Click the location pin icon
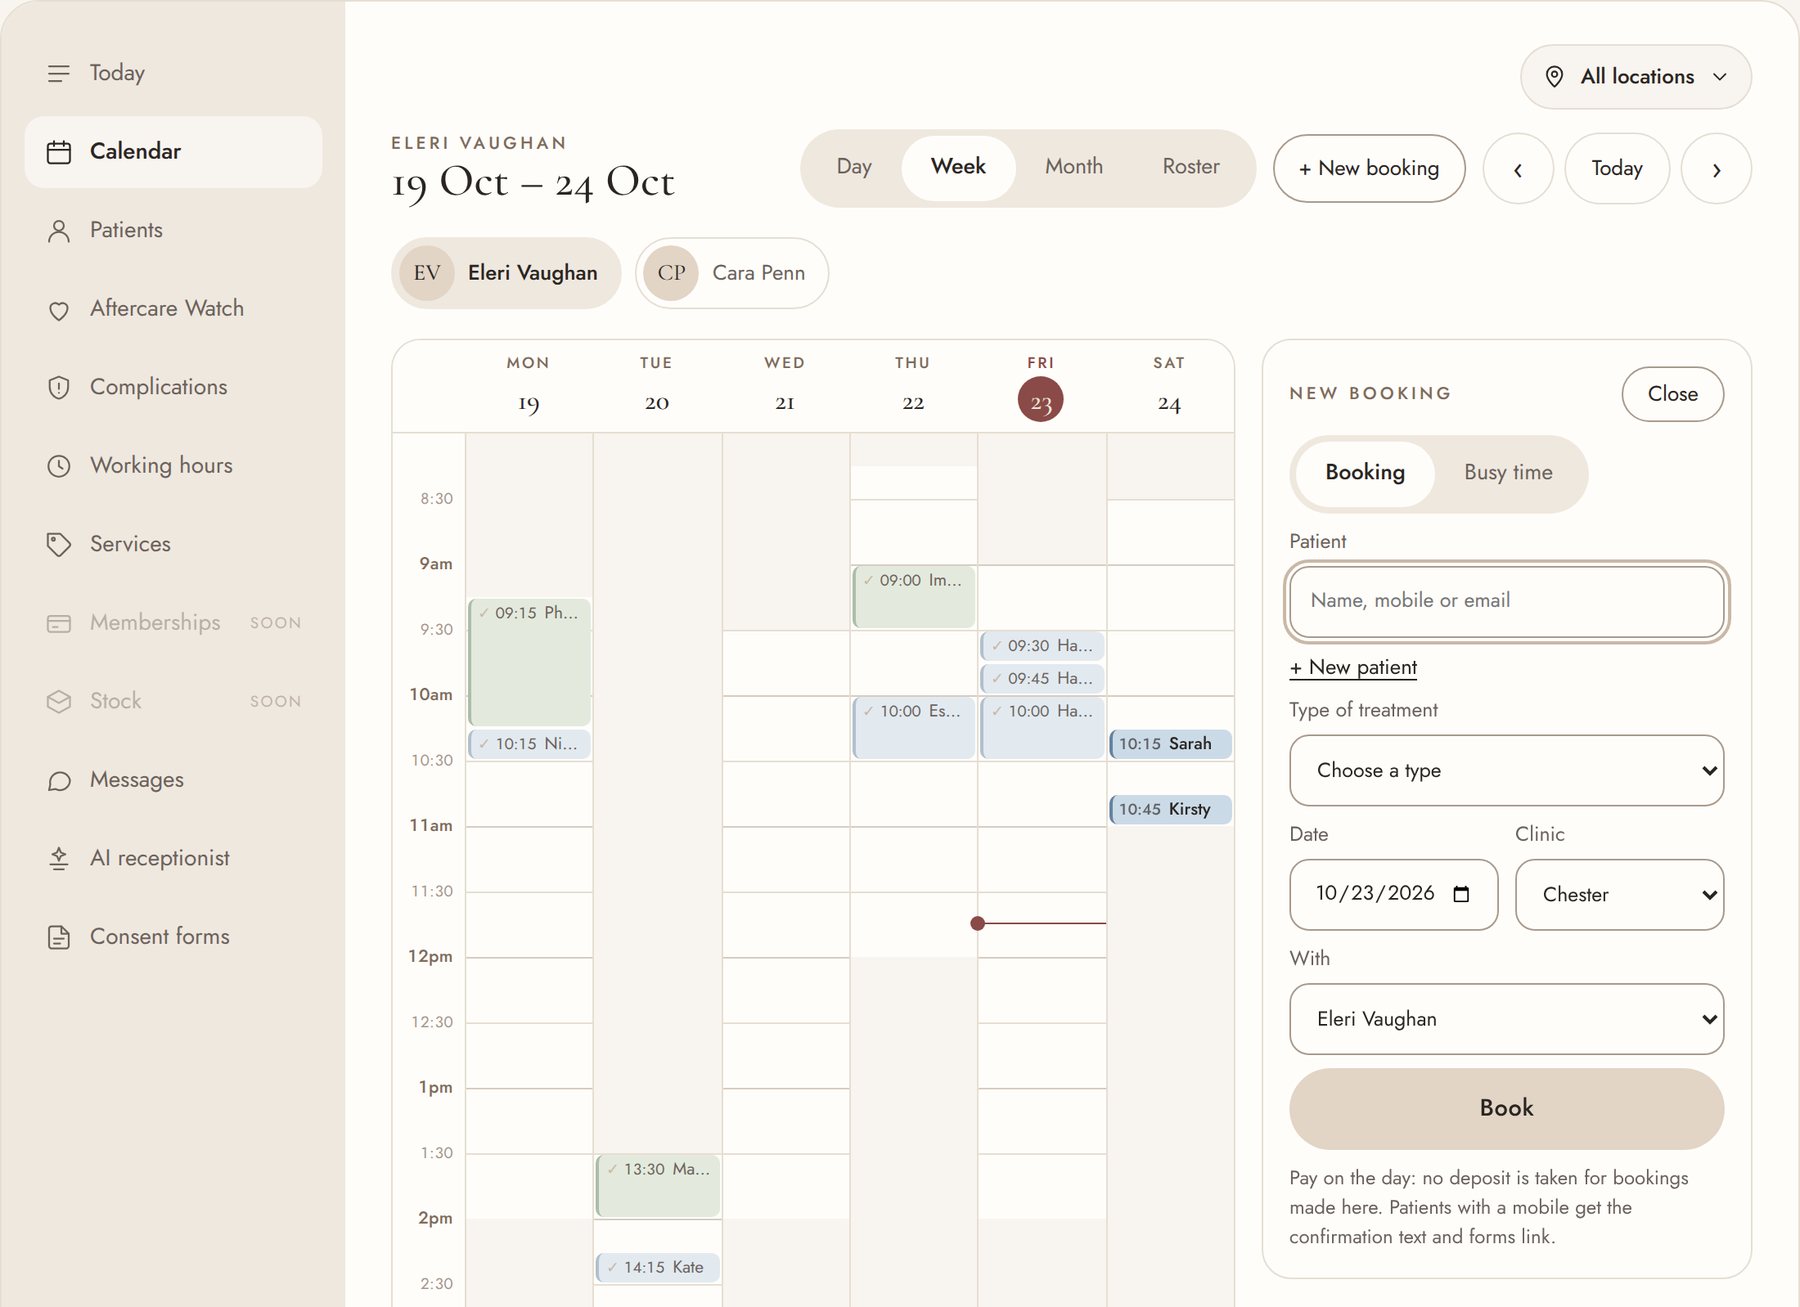1800x1307 pixels. 1554,77
